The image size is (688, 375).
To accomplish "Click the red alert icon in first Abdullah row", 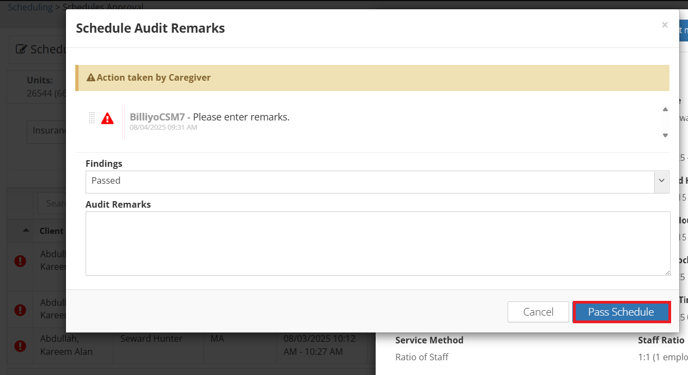I will [20, 261].
